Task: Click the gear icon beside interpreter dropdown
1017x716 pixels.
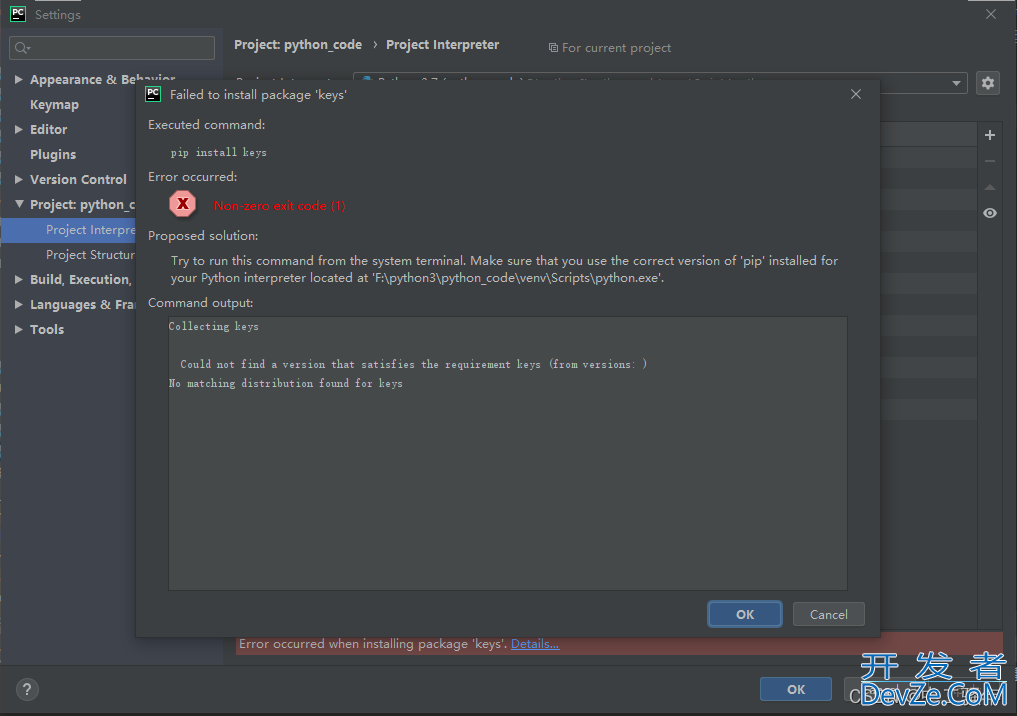Action: tap(988, 83)
